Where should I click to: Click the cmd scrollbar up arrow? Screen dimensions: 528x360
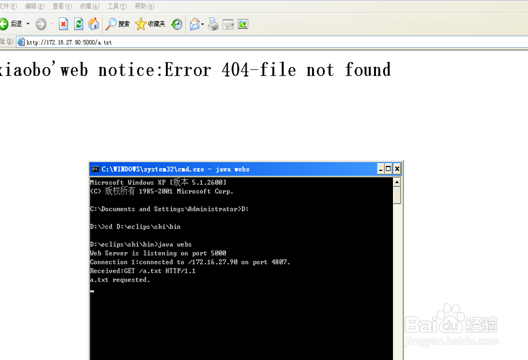[397, 182]
